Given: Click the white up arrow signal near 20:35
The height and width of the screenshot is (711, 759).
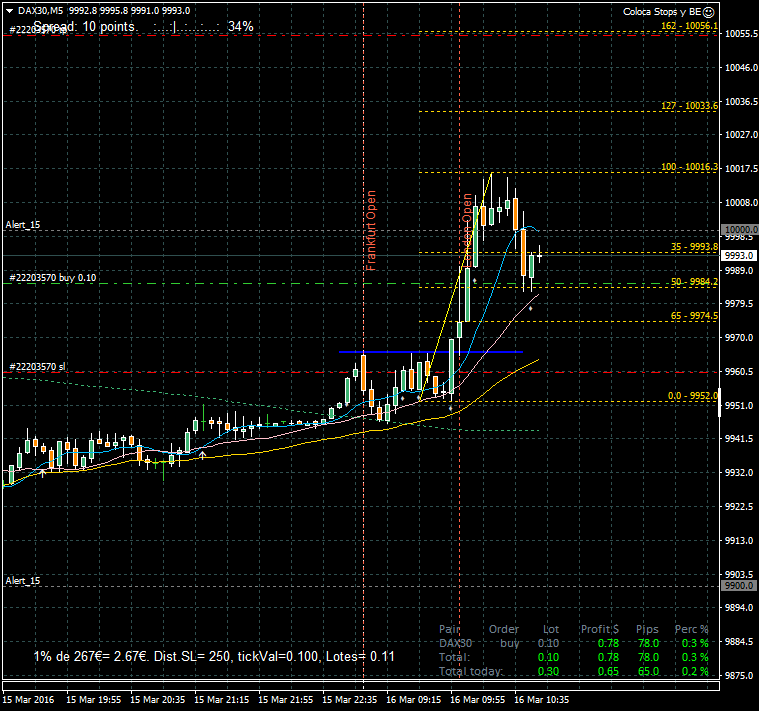Looking at the screenshot, I should pyautogui.click(x=203, y=455).
